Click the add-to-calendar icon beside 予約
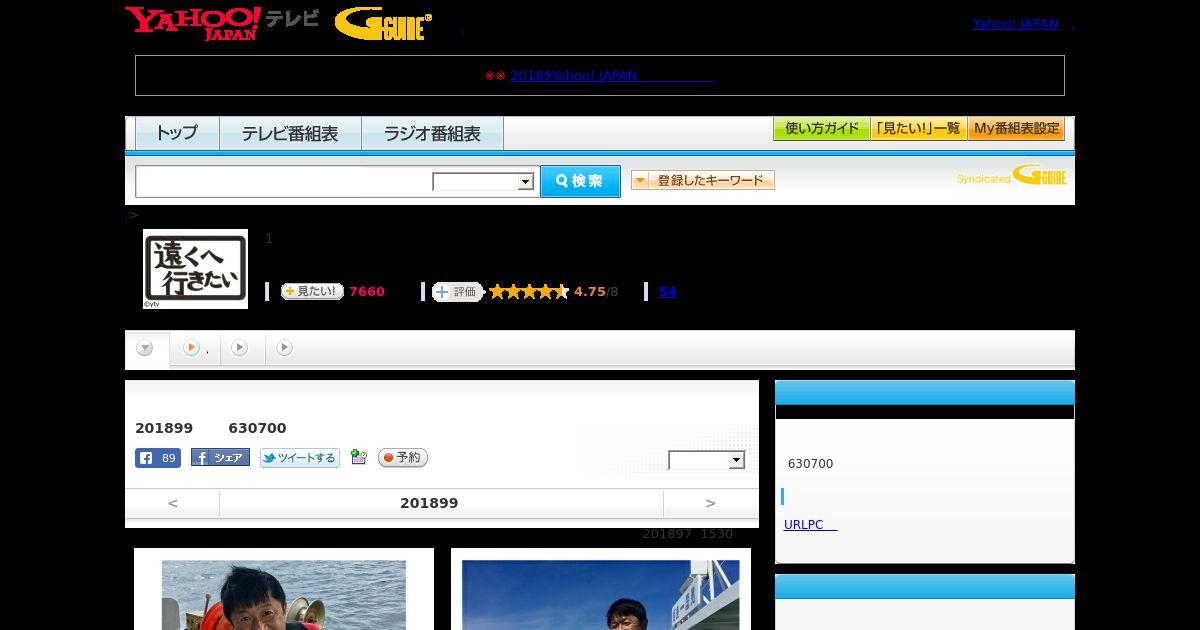 click(x=358, y=458)
